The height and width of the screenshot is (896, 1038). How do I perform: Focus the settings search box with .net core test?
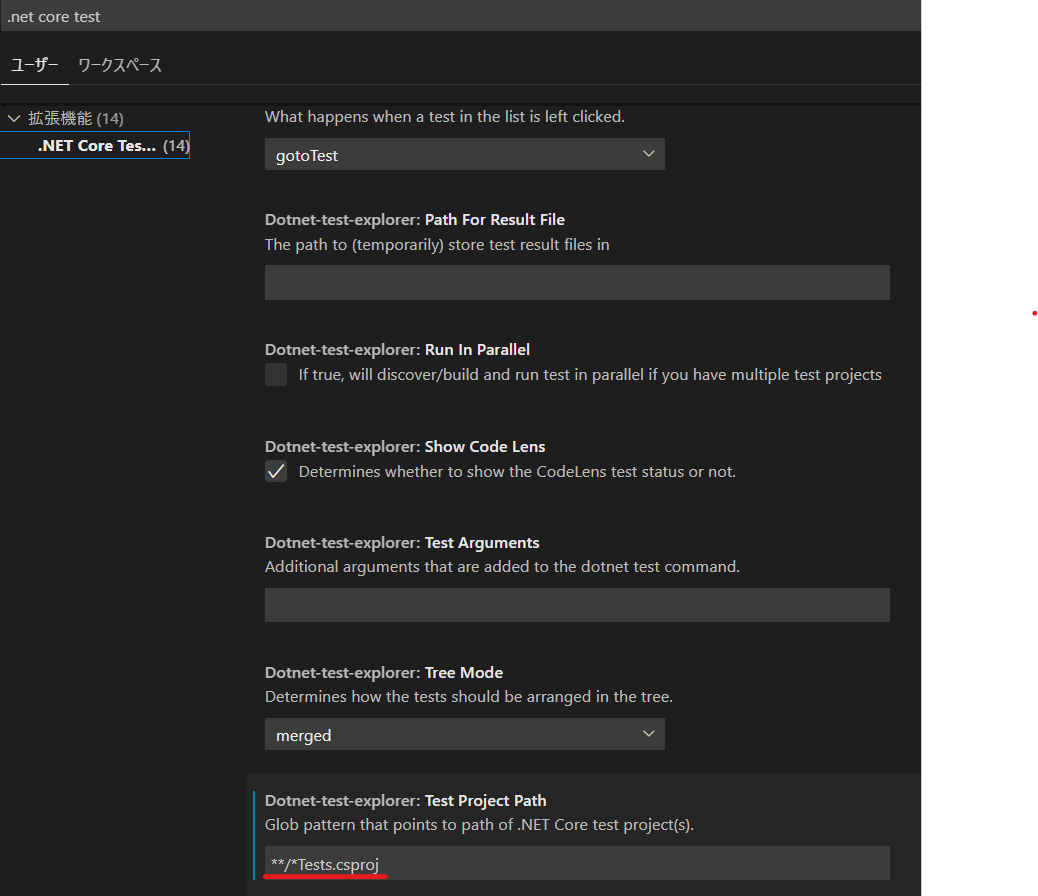[x=460, y=16]
